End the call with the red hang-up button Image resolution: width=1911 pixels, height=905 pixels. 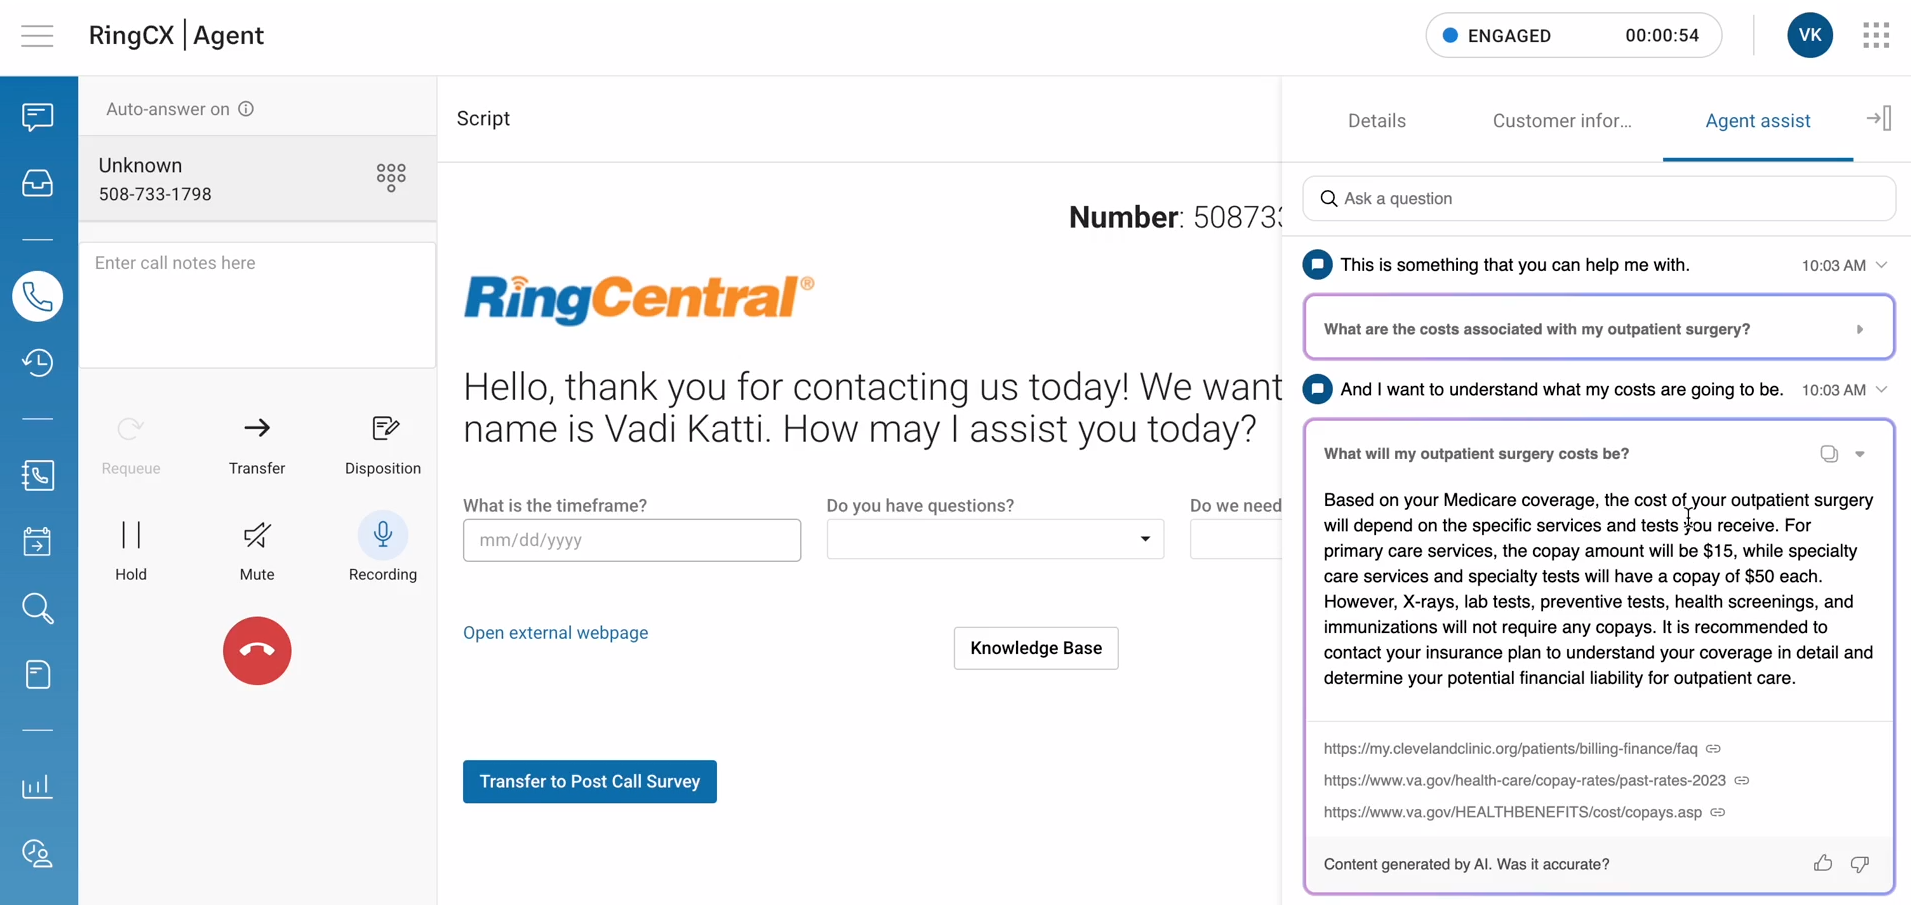pyautogui.click(x=256, y=650)
